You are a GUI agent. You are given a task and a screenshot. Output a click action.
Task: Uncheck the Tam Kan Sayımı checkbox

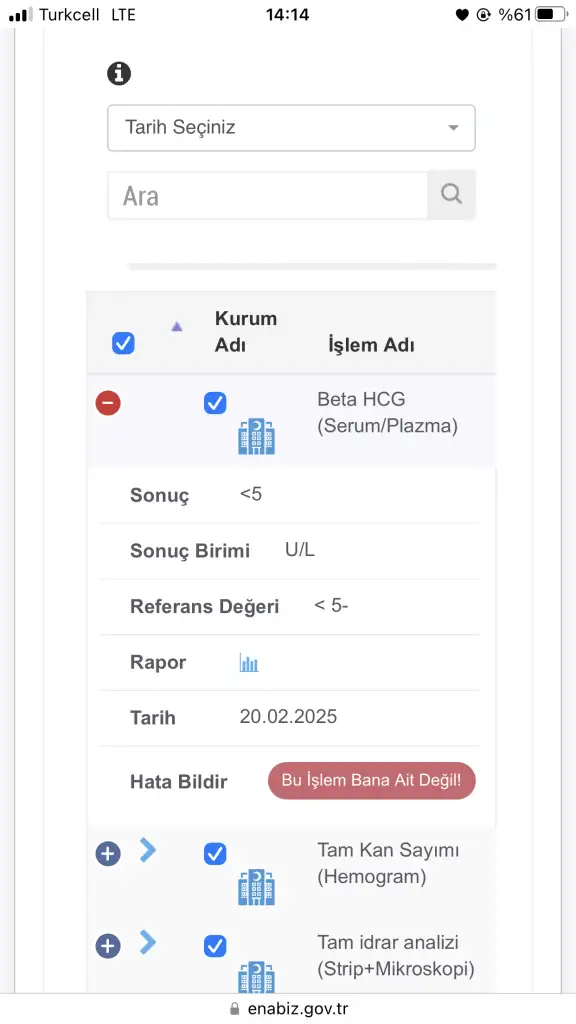216,854
